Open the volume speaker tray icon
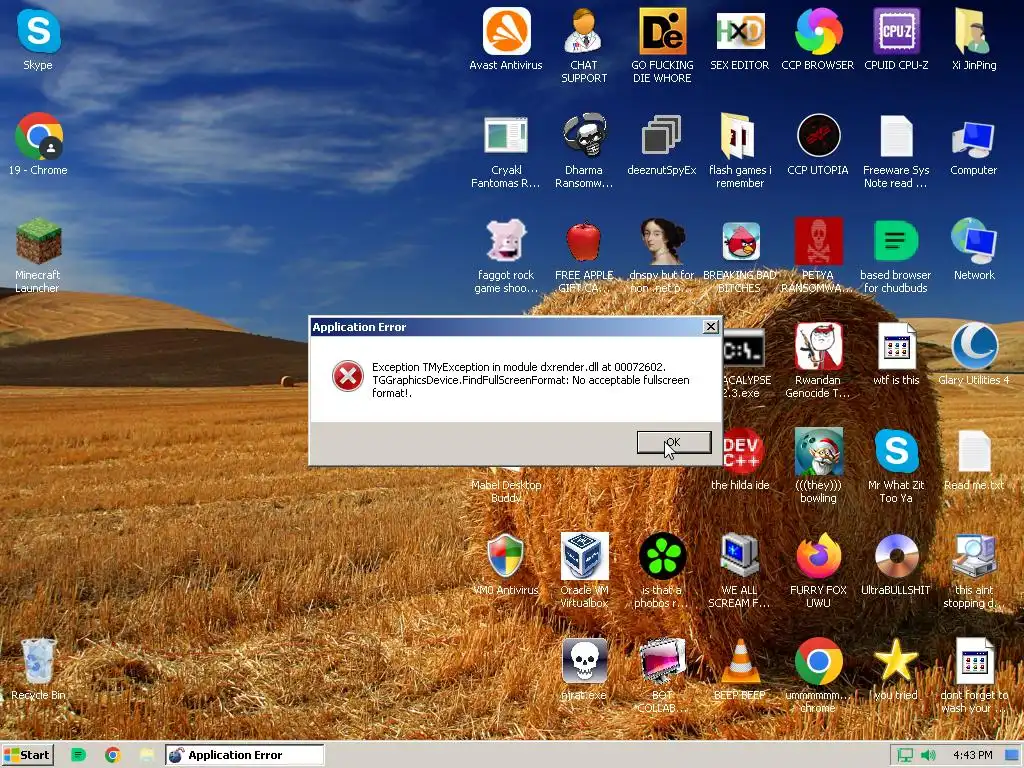The image size is (1024, 768). point(927,756)
